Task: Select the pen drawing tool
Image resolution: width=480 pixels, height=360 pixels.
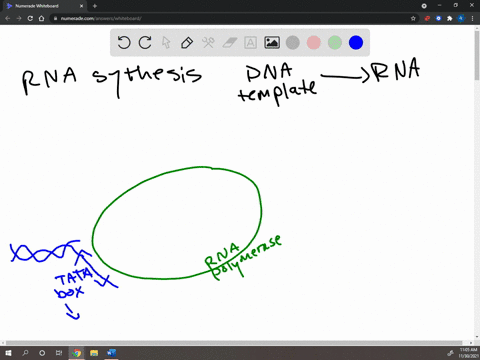Action: coord(187,43)
